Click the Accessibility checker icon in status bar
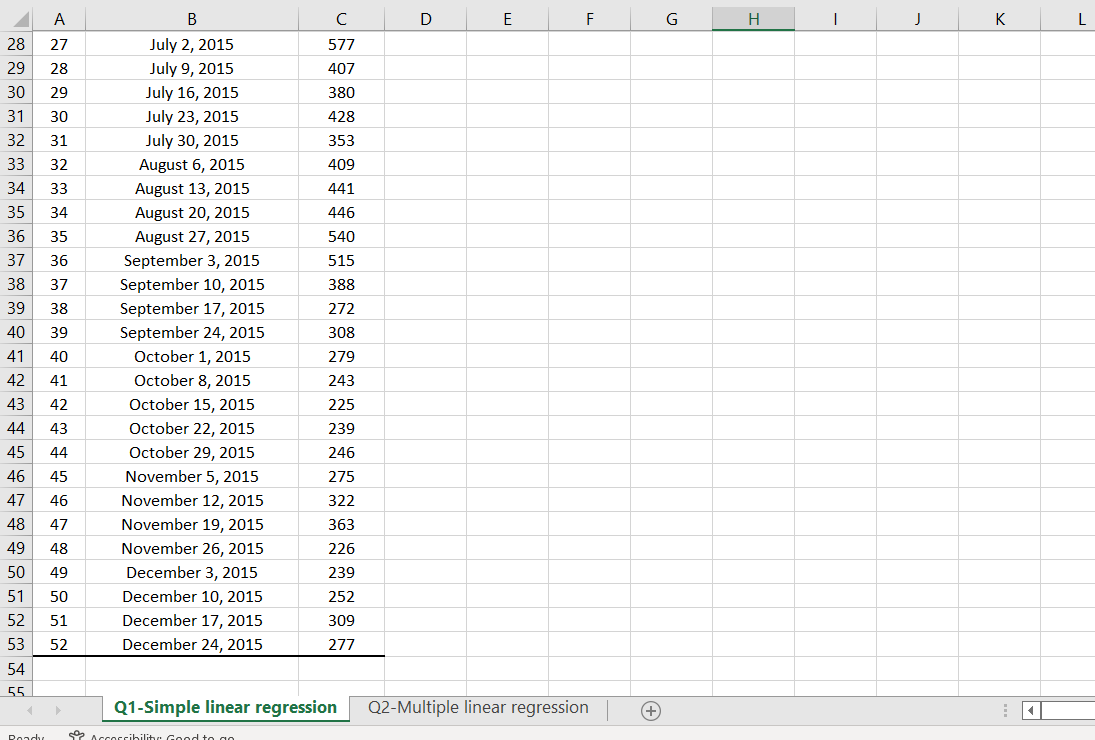 click(x=74, y=735)
